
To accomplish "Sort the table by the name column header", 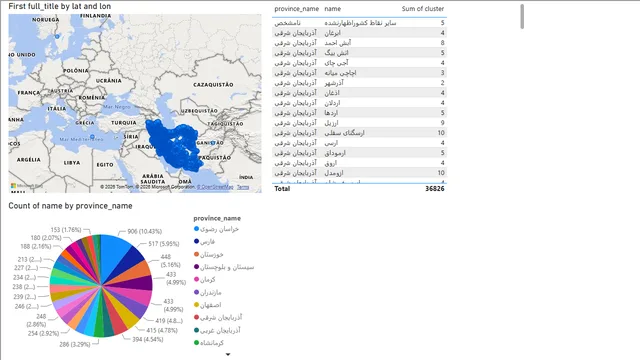I will tap(332, 9).
